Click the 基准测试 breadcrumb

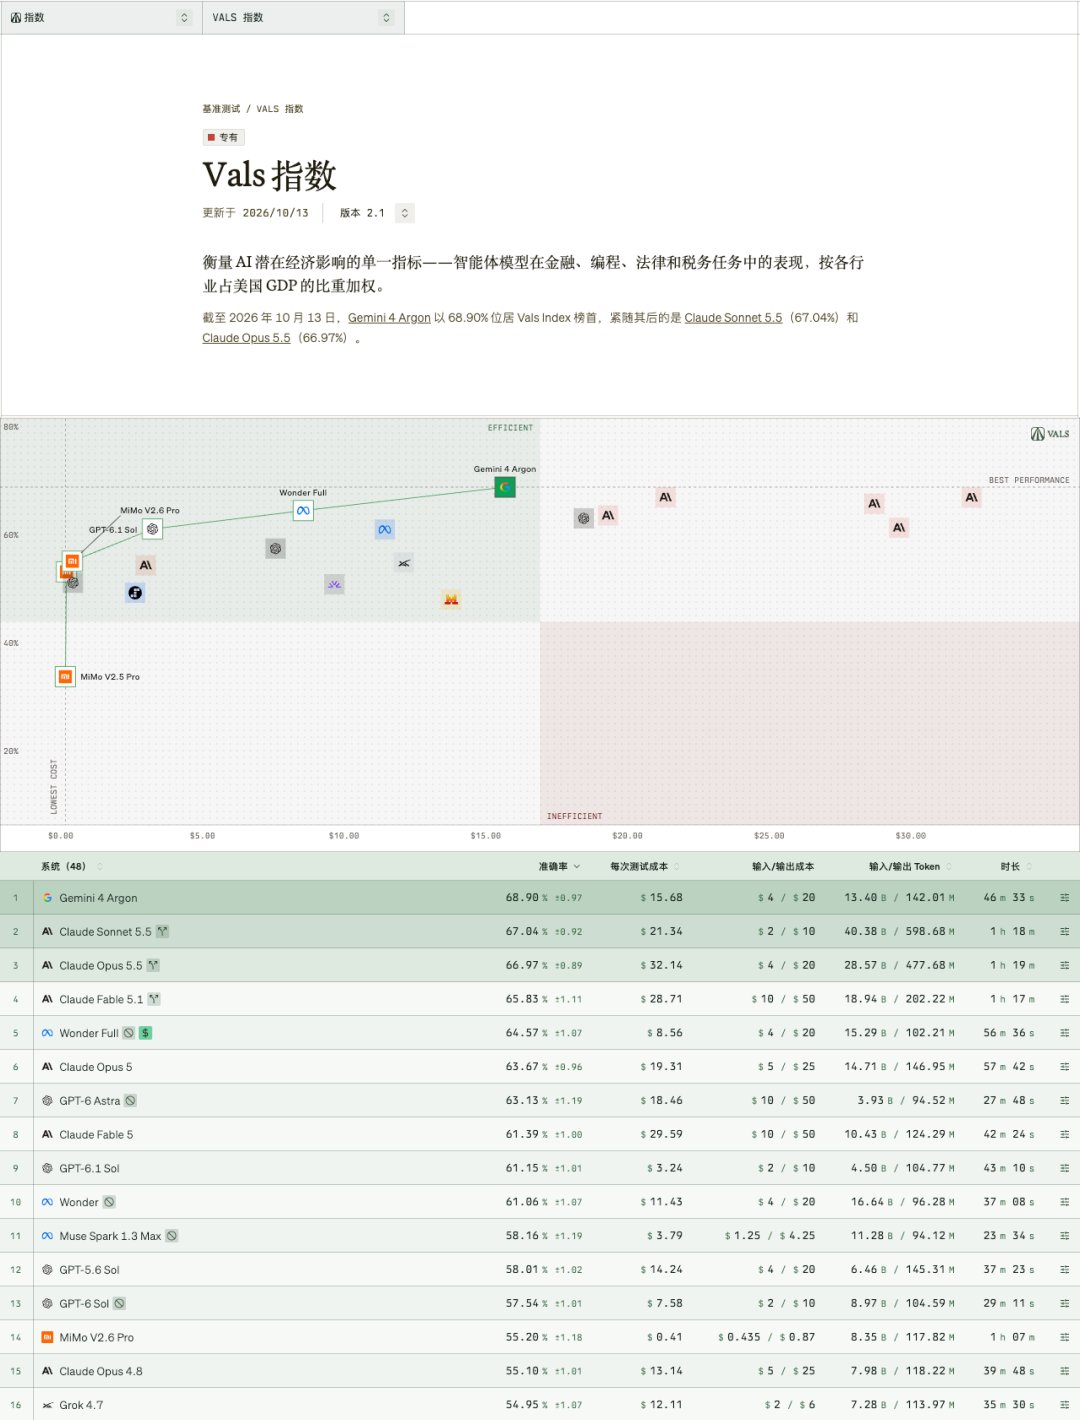pyautogui.click(x=221, y=109)
